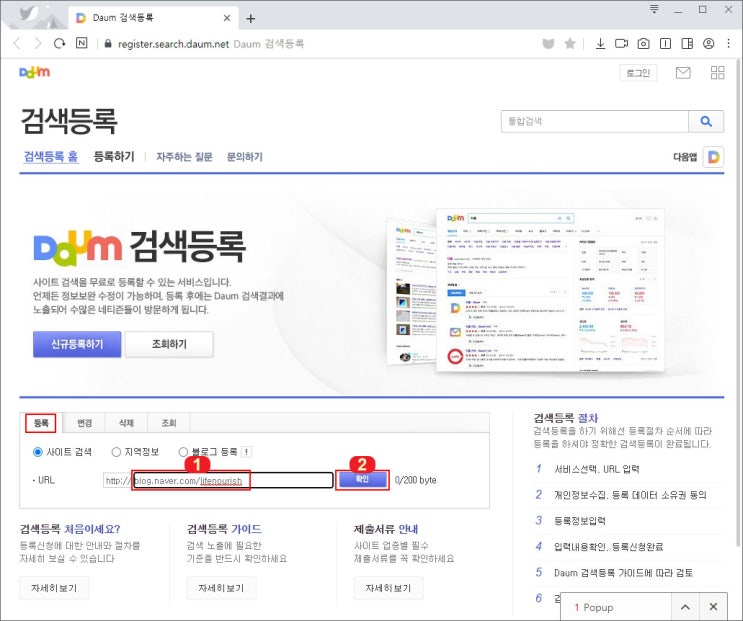Close the Daum 검색등록 tab
This screenshot has height=621, width=743.
point(227,18)
